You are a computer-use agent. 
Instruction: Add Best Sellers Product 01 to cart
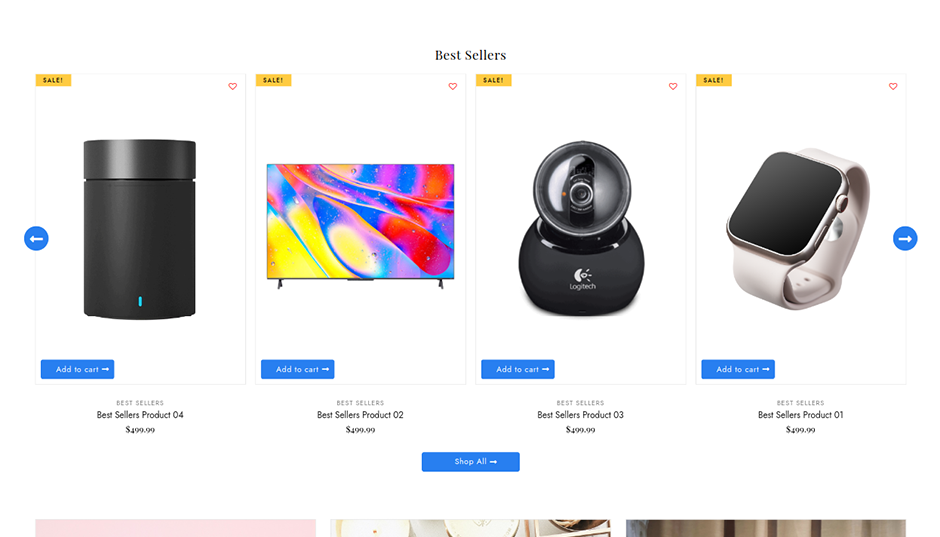click(738, 369)
